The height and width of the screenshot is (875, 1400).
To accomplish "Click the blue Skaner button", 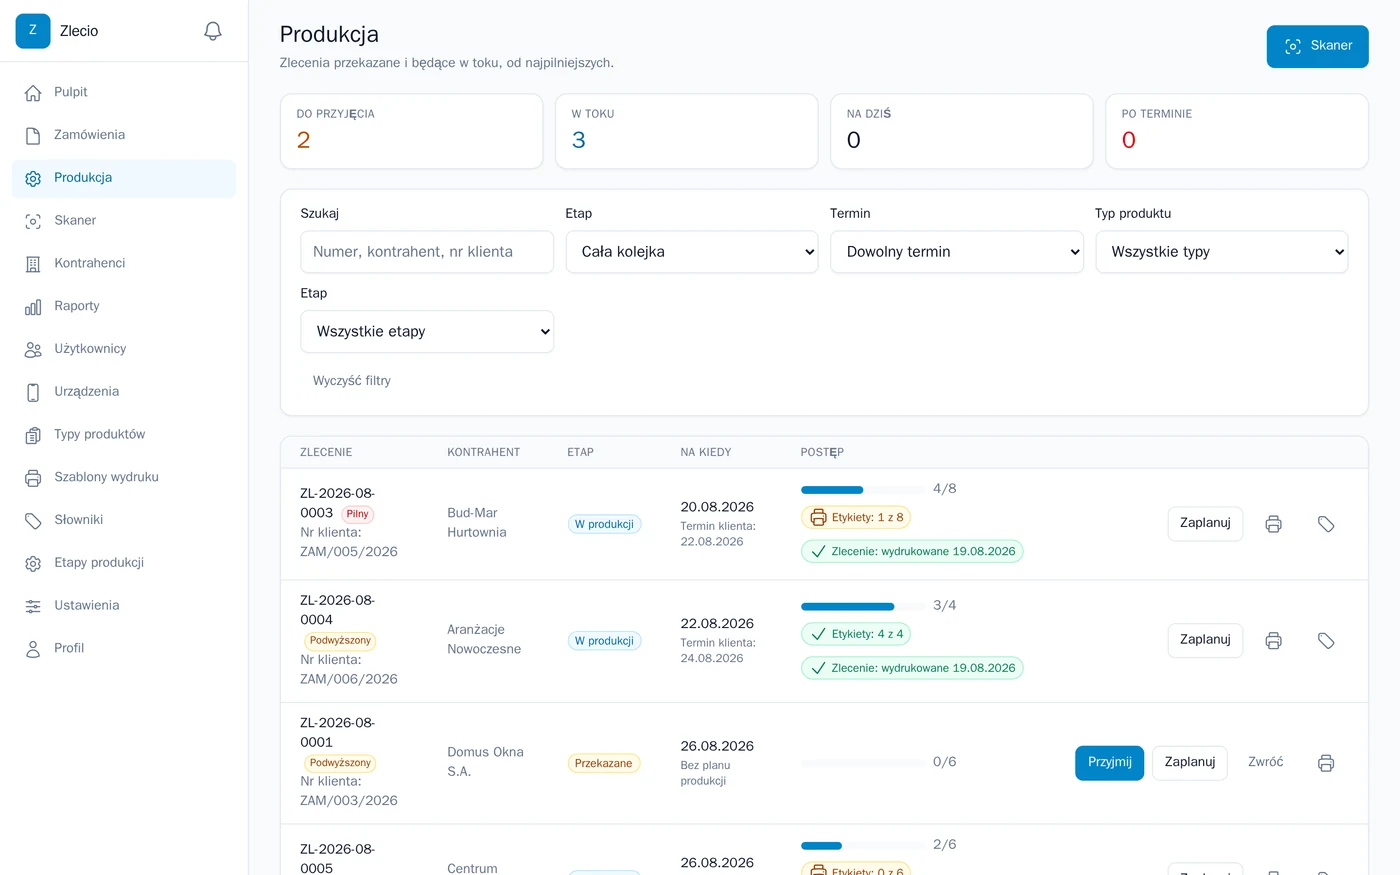I will tap(1317, 47).
